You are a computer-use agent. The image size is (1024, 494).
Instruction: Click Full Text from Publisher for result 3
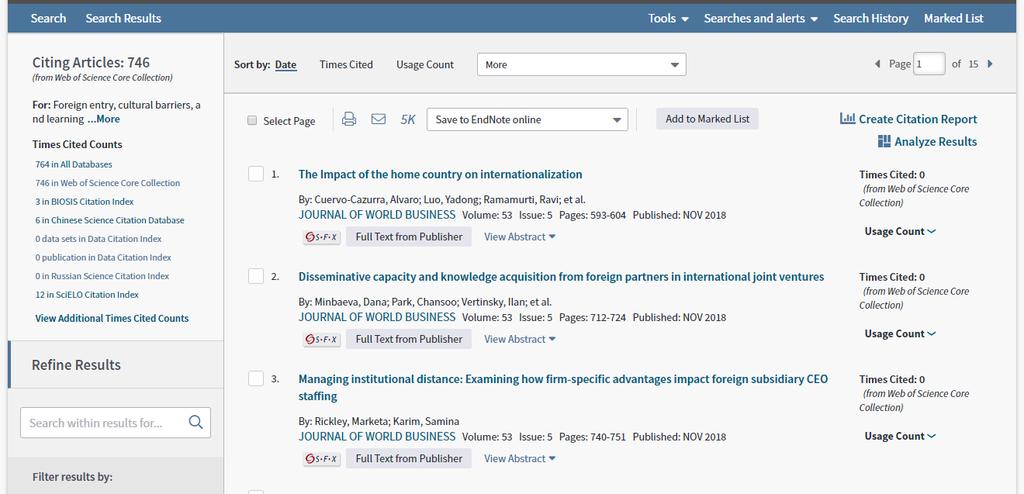tap(409, 459)
